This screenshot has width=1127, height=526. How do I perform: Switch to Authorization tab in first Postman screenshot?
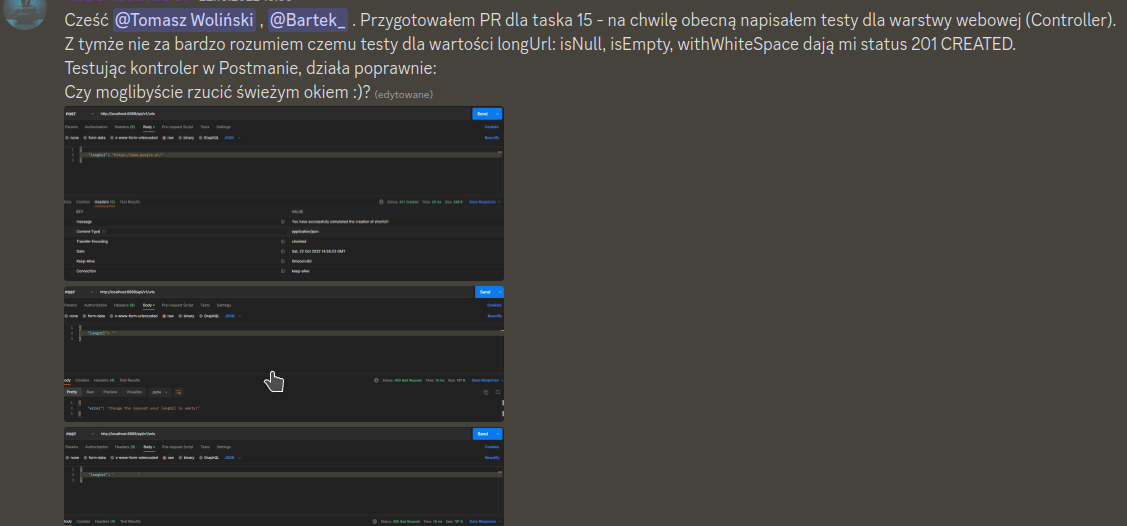[x=96, y=127]
